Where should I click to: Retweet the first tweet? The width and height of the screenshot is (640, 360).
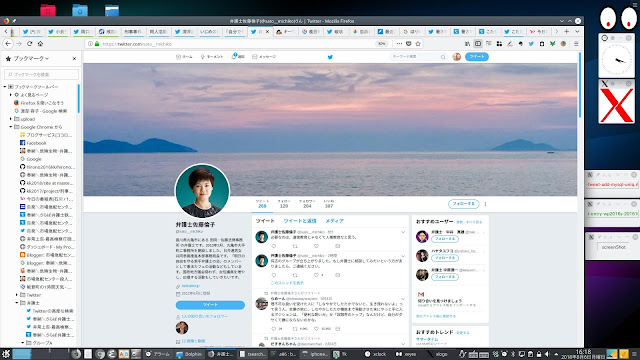pos(295,246)
